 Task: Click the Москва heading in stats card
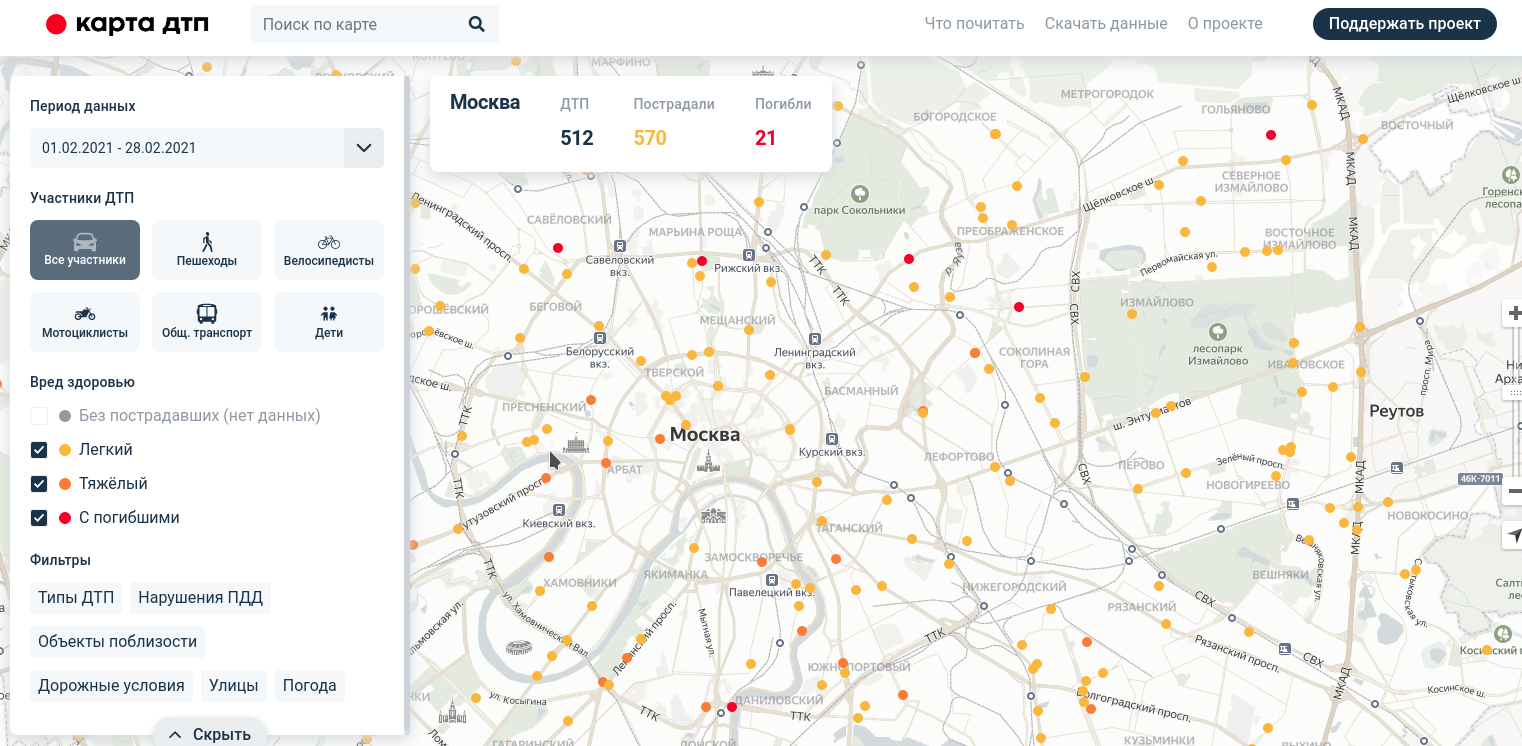pos(485,102)
